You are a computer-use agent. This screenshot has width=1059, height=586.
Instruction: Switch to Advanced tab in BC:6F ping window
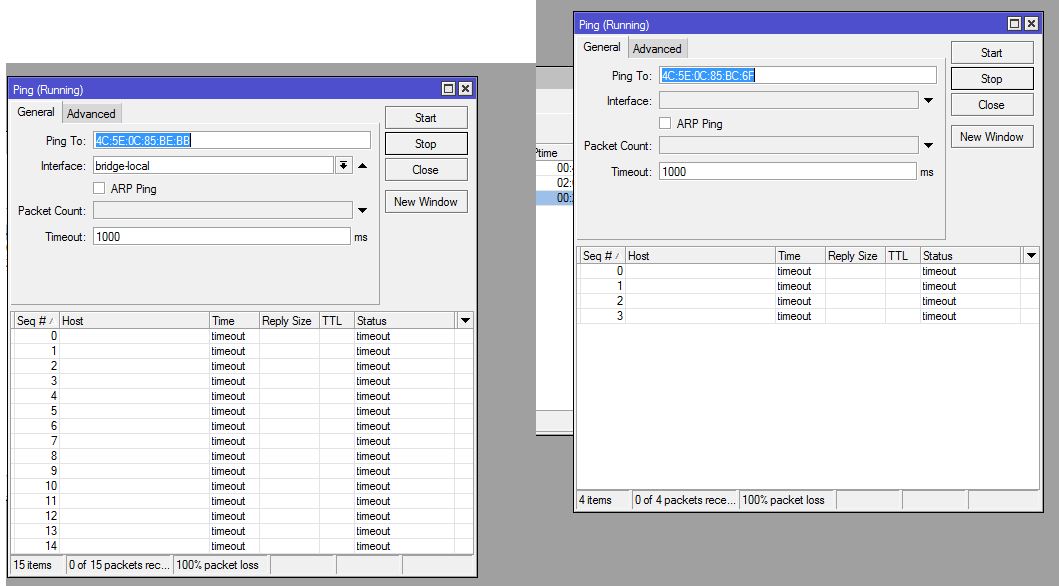657,49
